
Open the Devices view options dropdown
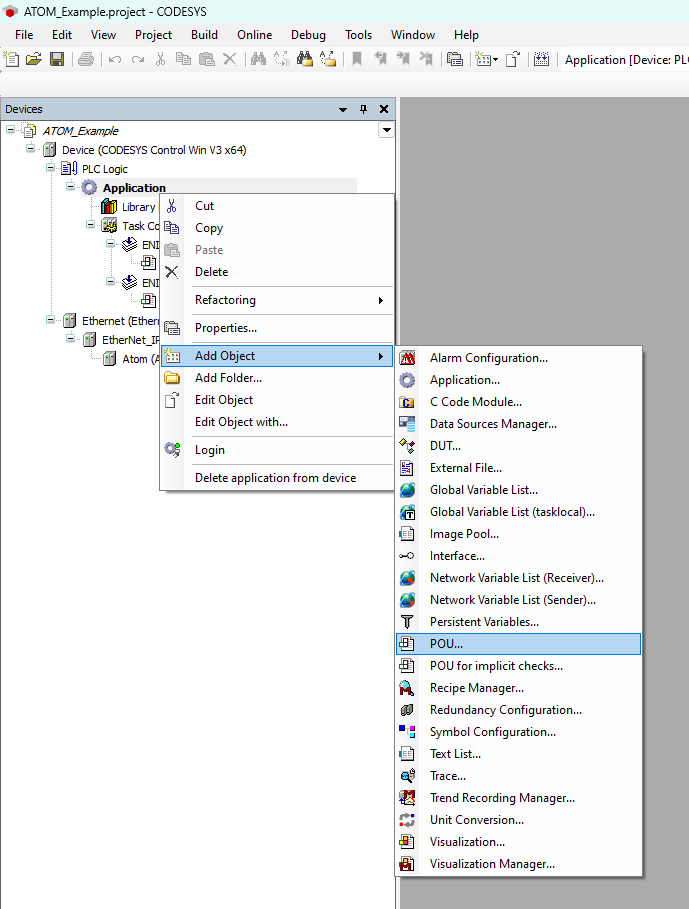(387, 130)
